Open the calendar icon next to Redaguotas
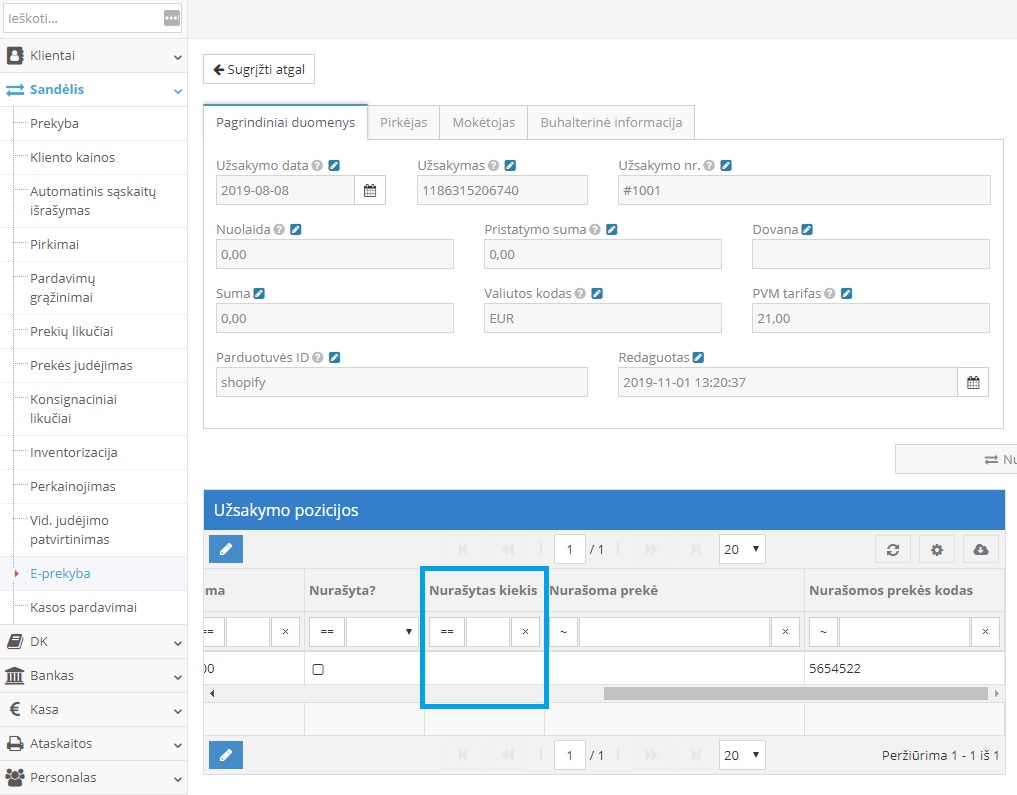1017x795 pixels. [x=973, y=382]
